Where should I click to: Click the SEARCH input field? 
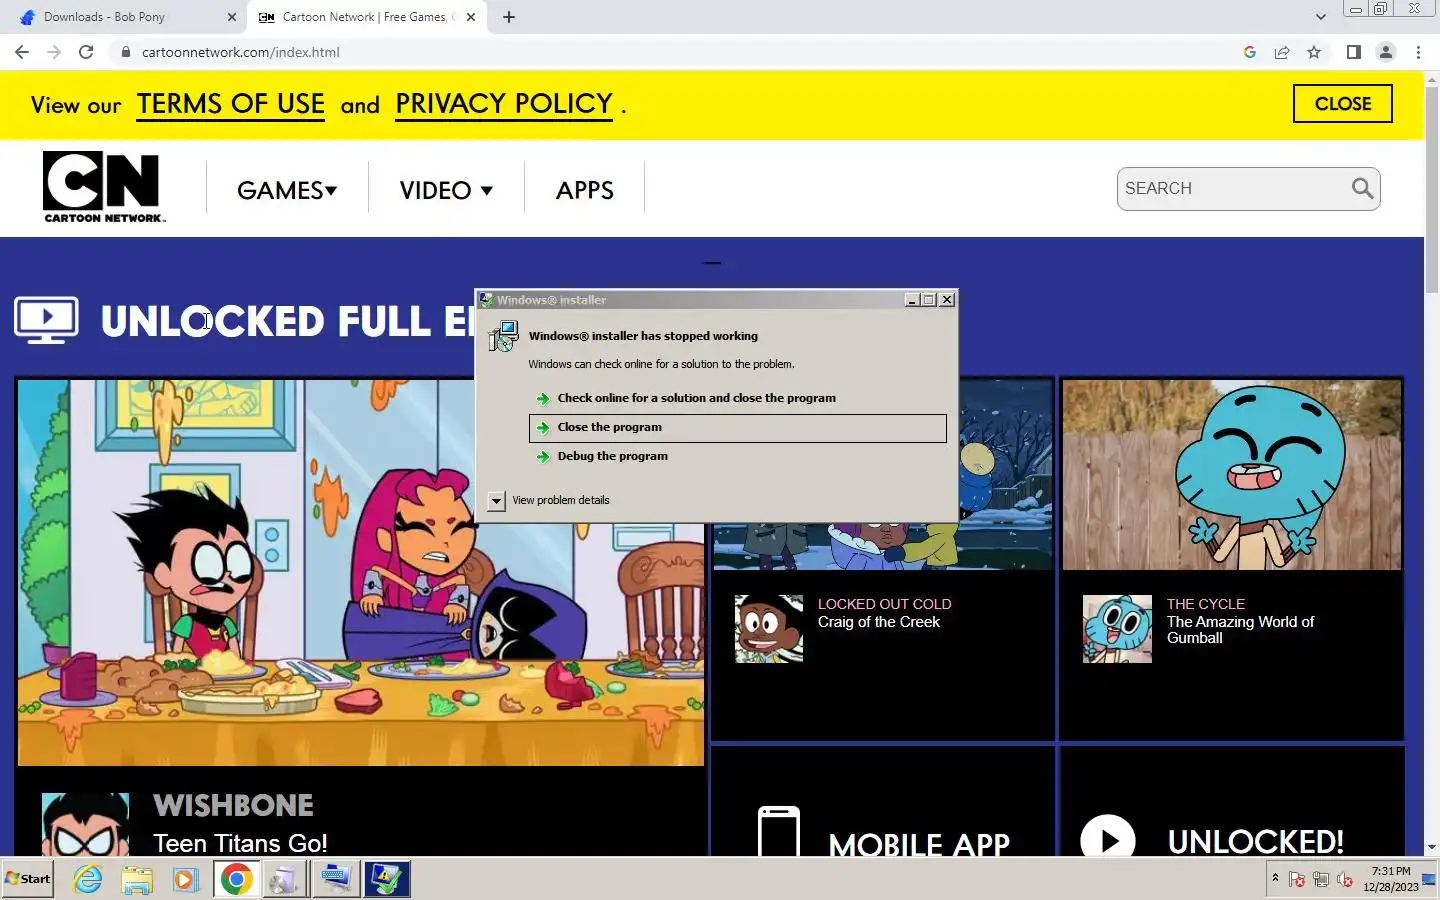[x=1234, y=188]
